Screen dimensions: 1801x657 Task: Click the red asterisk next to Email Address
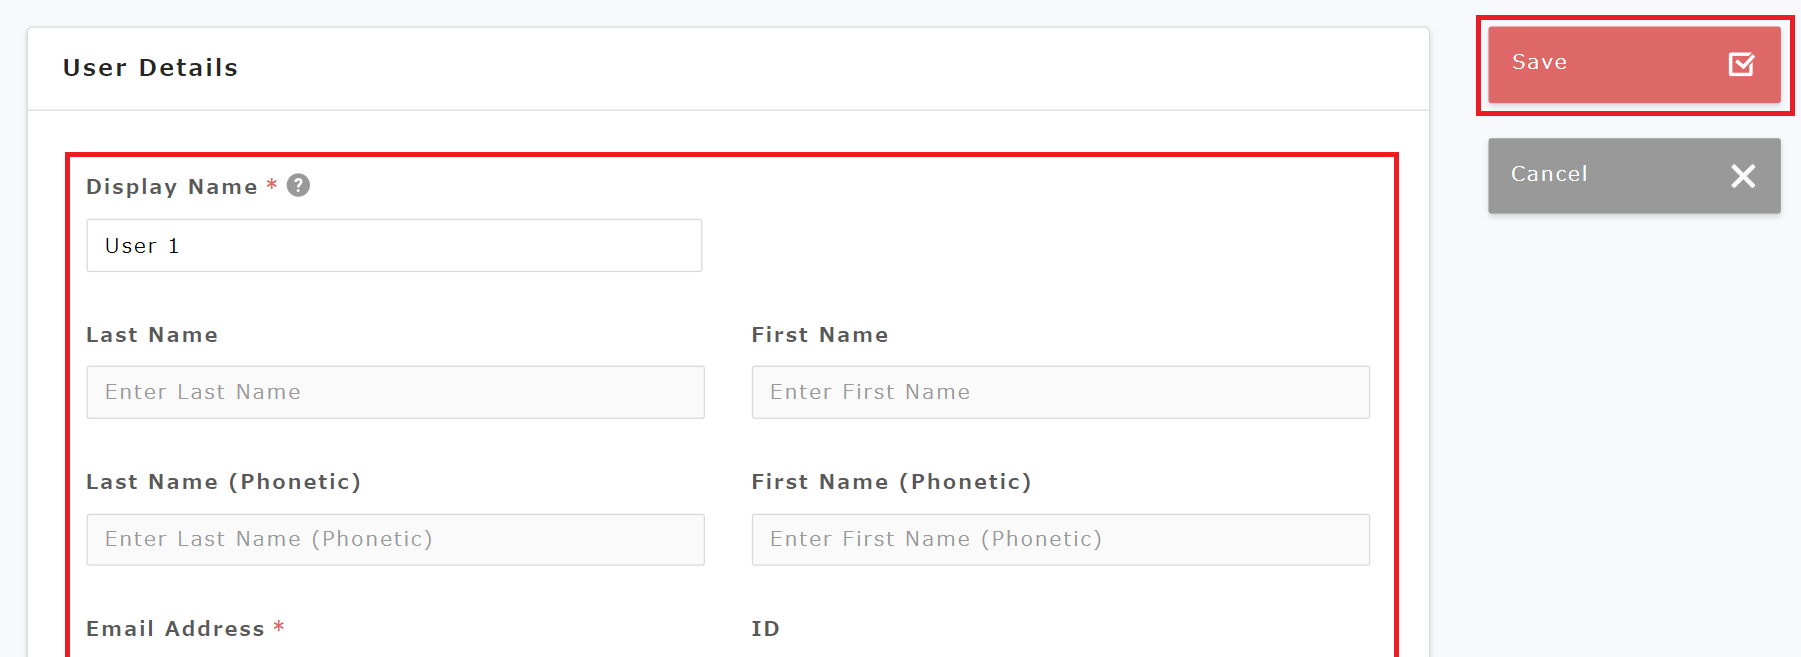(x=279, y=627)
